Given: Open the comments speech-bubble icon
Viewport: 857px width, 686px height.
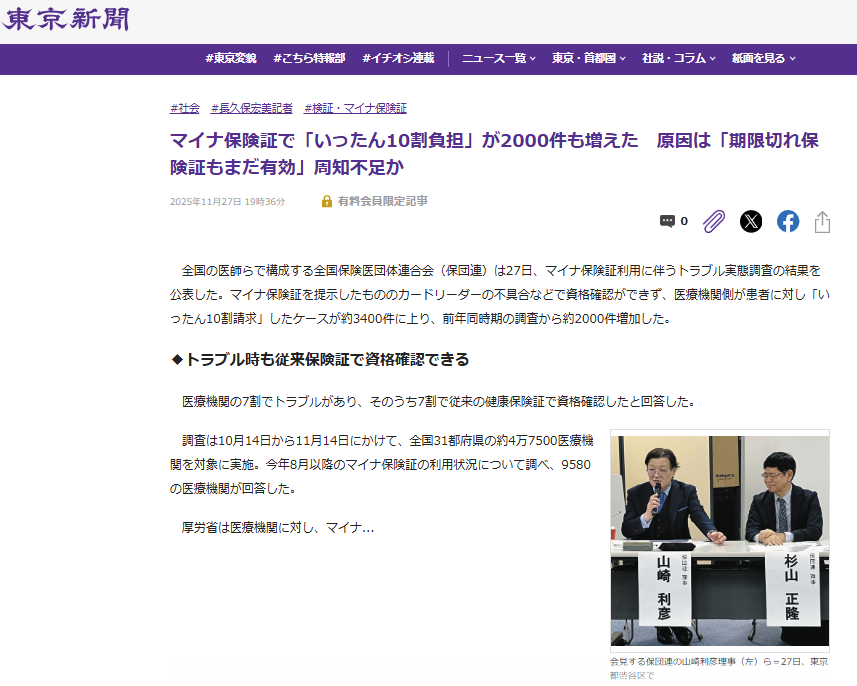Looking at the screenshot, I should pyautogui.click(x=667, y=221).
